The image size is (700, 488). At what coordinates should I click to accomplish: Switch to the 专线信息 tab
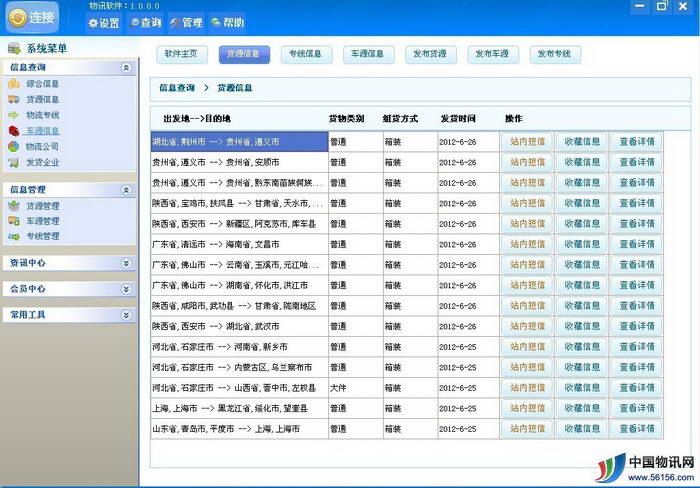[x=306, y=54]
